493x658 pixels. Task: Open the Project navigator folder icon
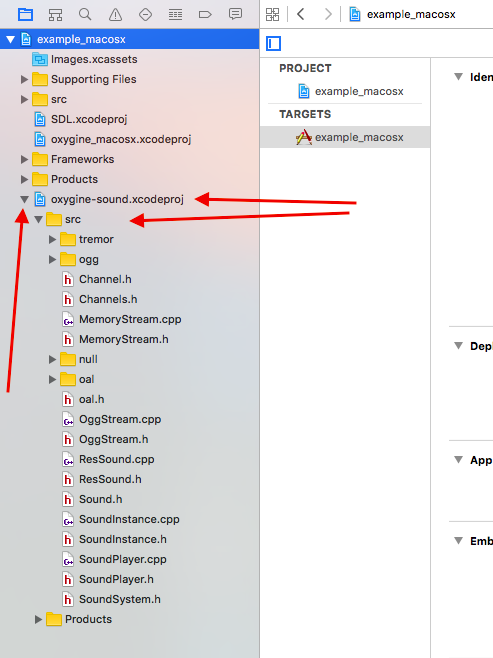25,15
